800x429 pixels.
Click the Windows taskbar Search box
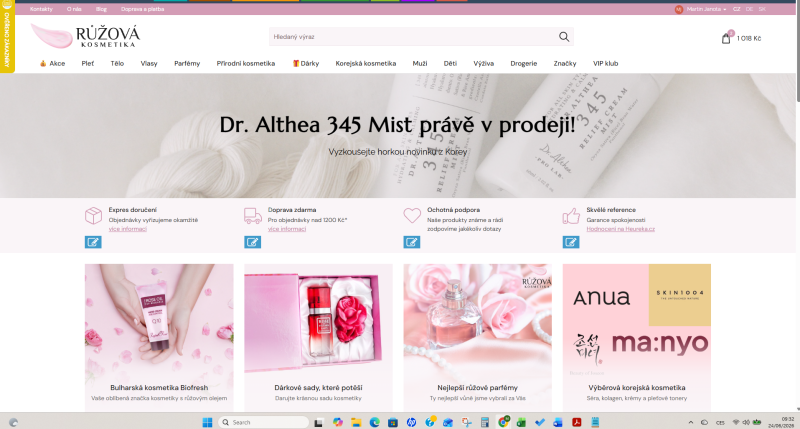[263, 422]
